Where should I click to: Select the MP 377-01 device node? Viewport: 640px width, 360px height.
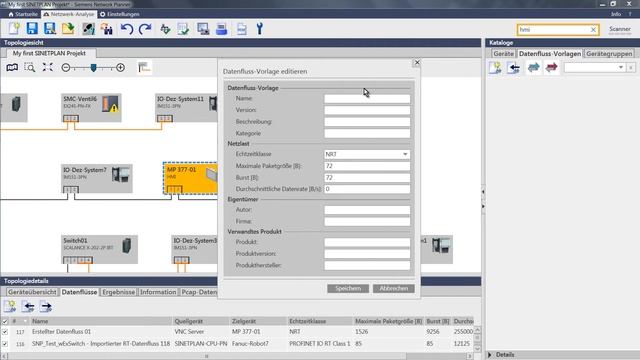191,178
